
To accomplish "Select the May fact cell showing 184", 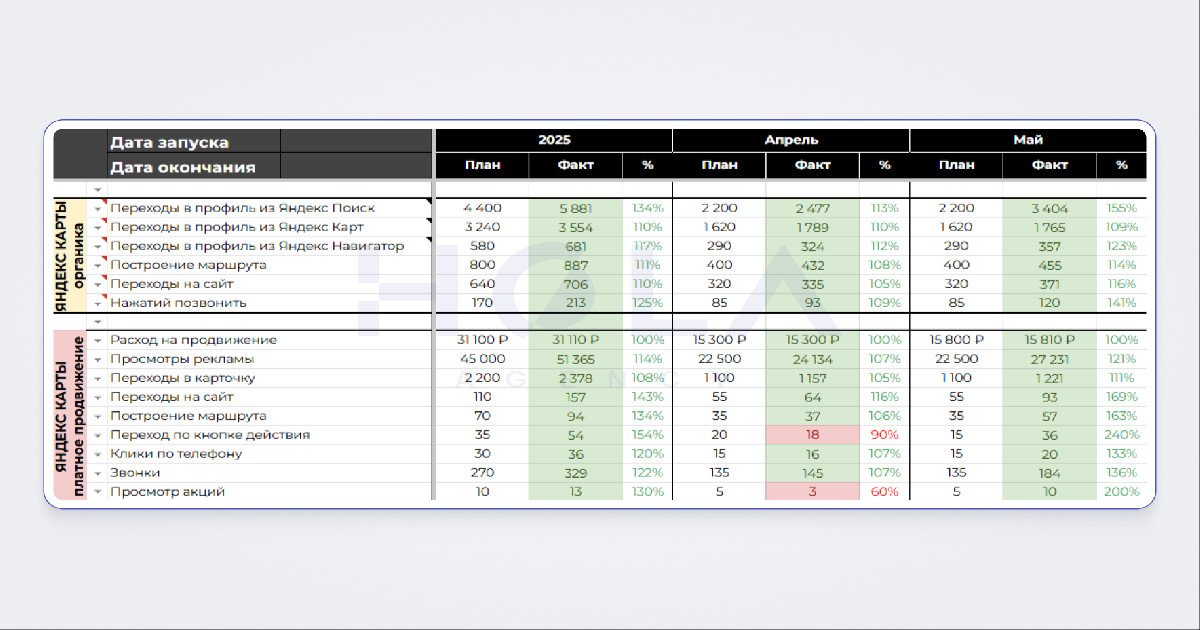I will click(1049, 473).
